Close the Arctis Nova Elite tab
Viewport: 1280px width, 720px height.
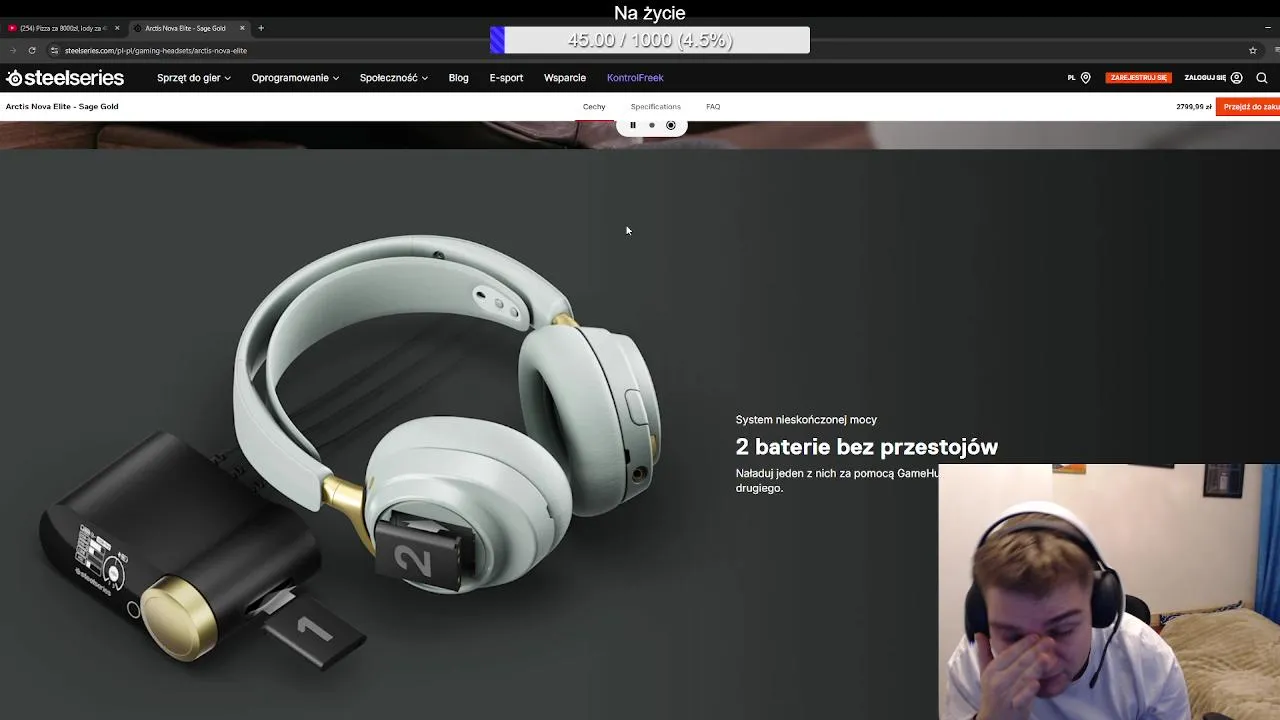pyautogui.click(x=242, y=28)
